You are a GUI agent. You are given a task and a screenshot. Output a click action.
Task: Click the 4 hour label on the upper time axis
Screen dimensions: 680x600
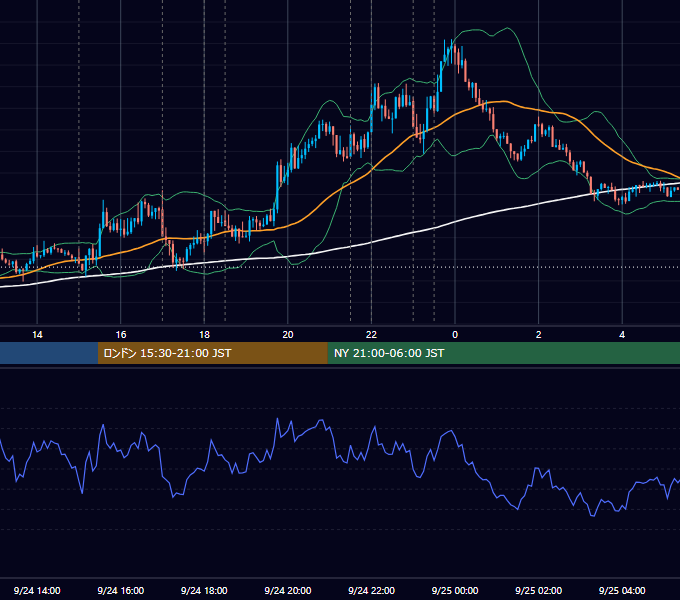(622, 335)
